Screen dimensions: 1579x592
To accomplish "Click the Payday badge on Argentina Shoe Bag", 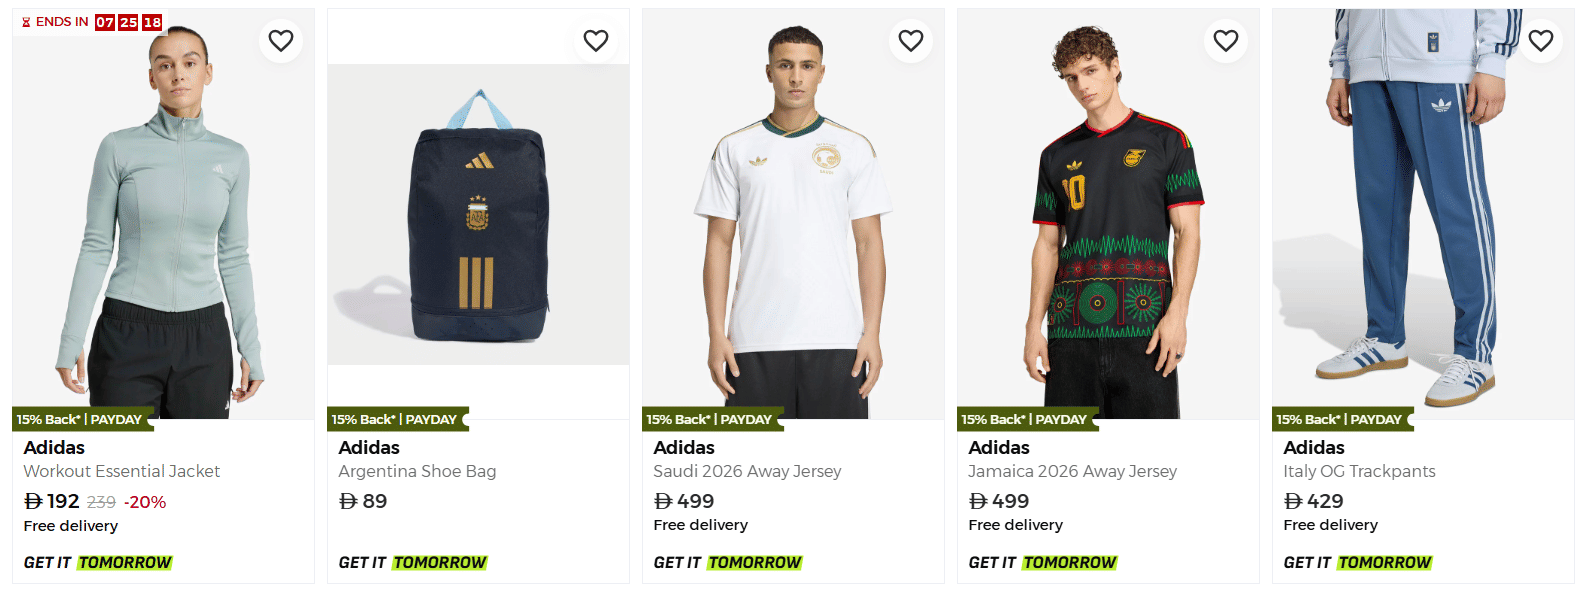I will click(x=395, y=420).
